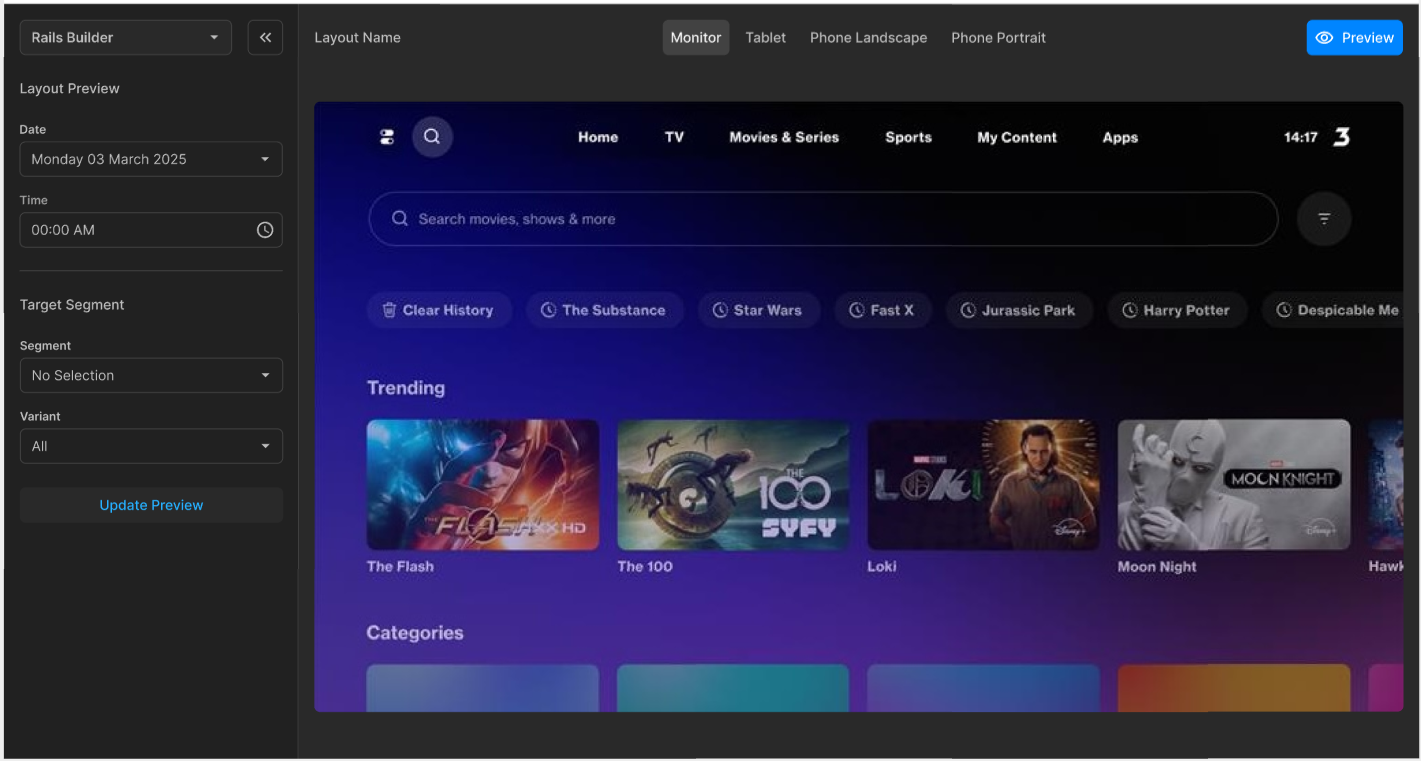1421x761 pixels.
Task: Click the Search movies, shows & more field
Action: click(823, 219)
